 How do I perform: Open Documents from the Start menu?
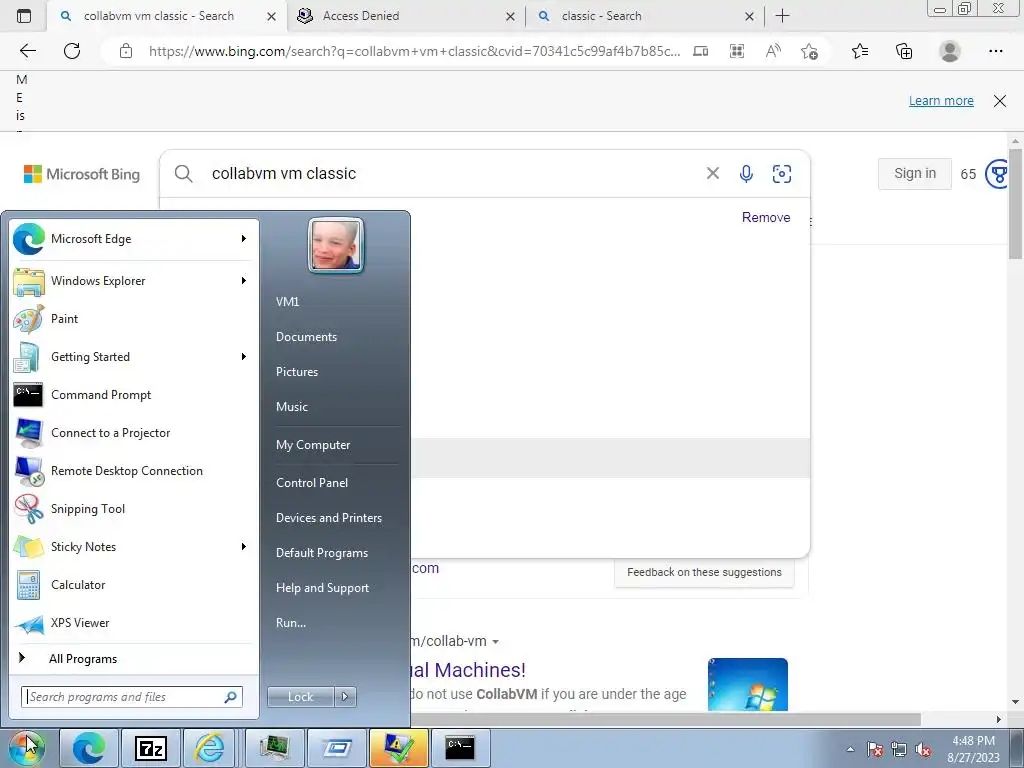click(306, 337)
